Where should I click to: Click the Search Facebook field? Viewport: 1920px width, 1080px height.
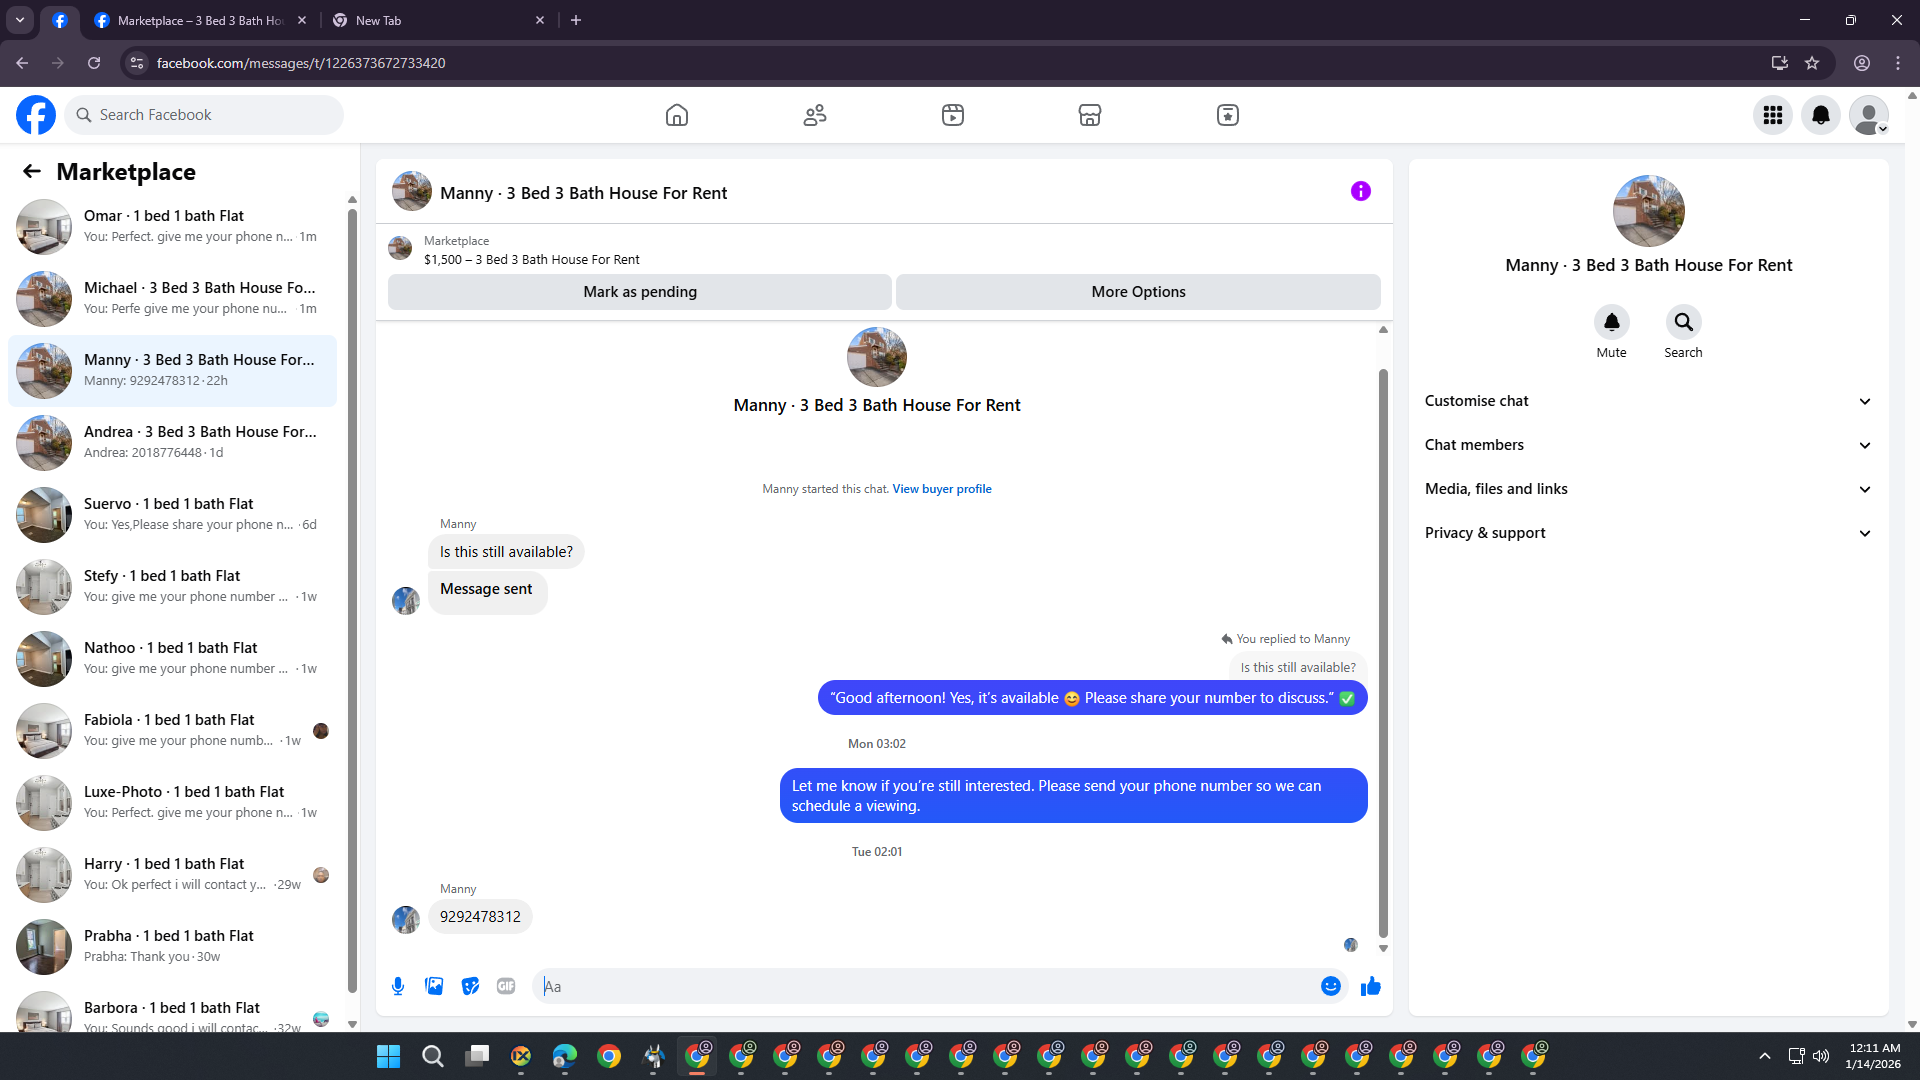(205, 115)
